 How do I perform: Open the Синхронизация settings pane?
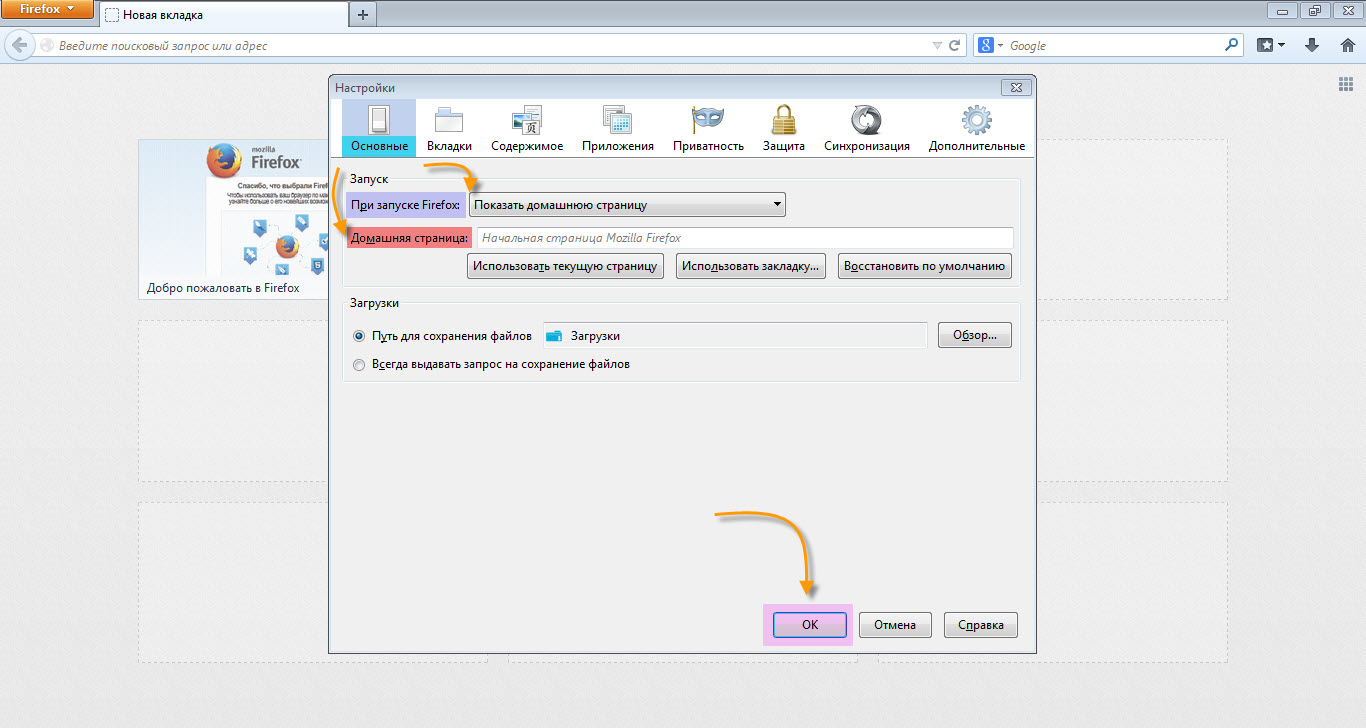click(x=867, y=128)
